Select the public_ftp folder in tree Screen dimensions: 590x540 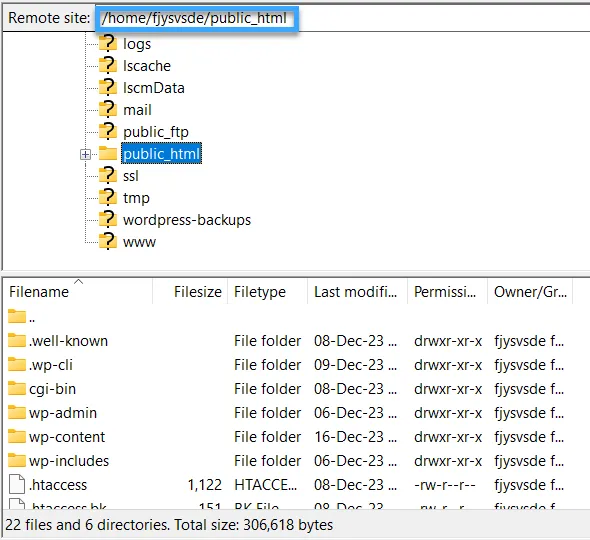click(156, 132)
